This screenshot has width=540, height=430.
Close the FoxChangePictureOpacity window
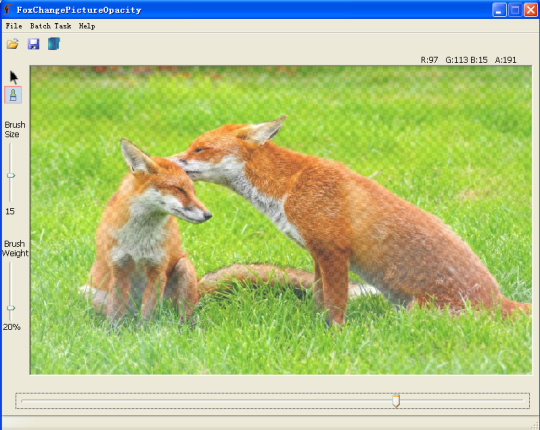(531, 10)
